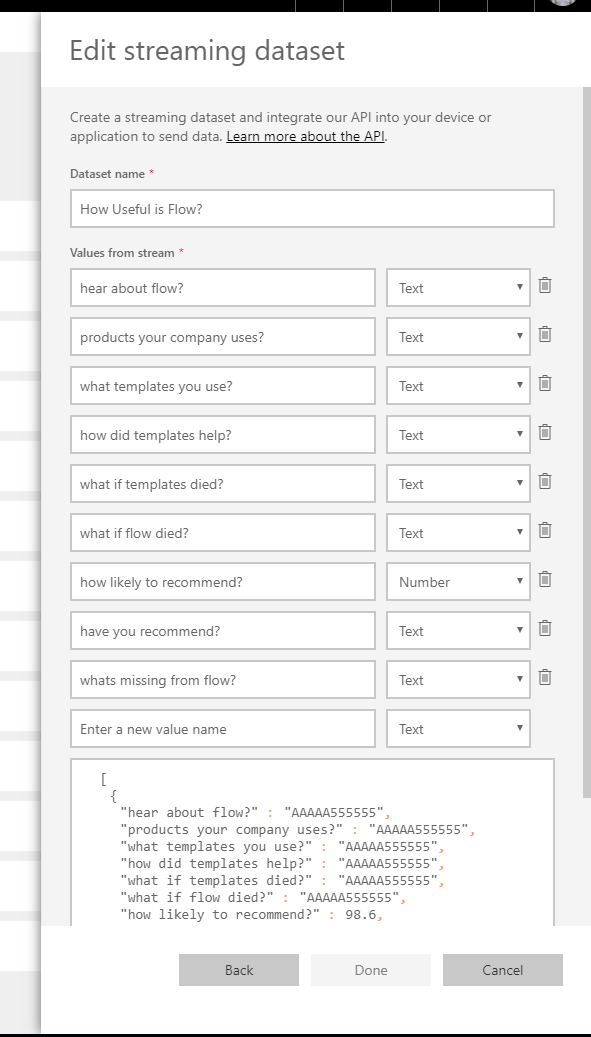
Task: Delete the 'how did templates help?' field
Action: (x=545, y=433)
